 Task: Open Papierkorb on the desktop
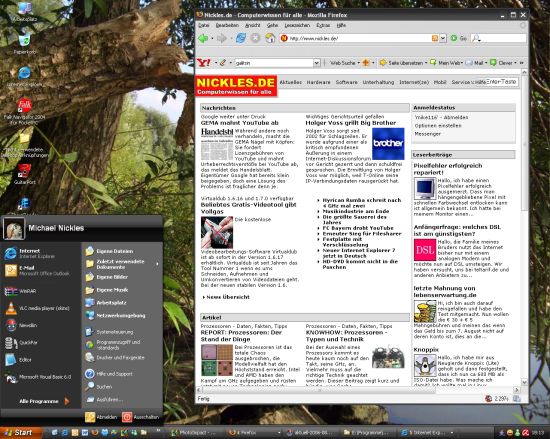tap(25, 43)
